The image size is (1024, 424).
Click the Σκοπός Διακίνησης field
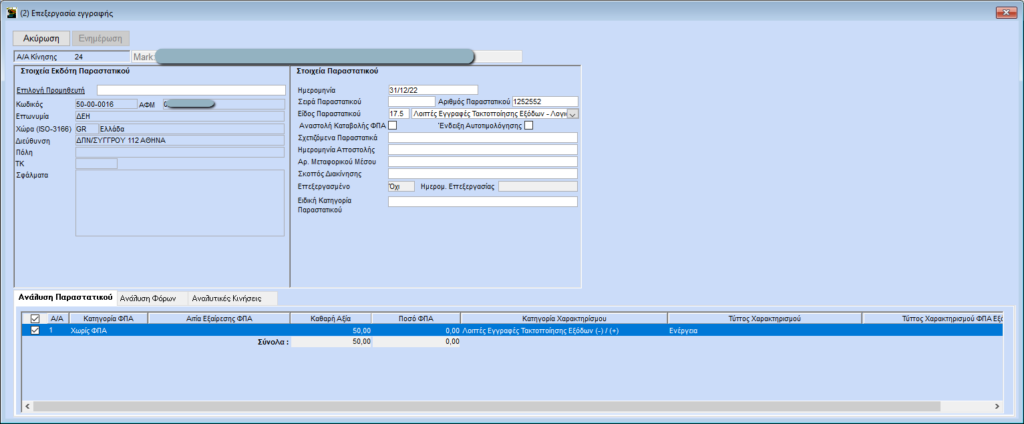[x=483, y=174]
